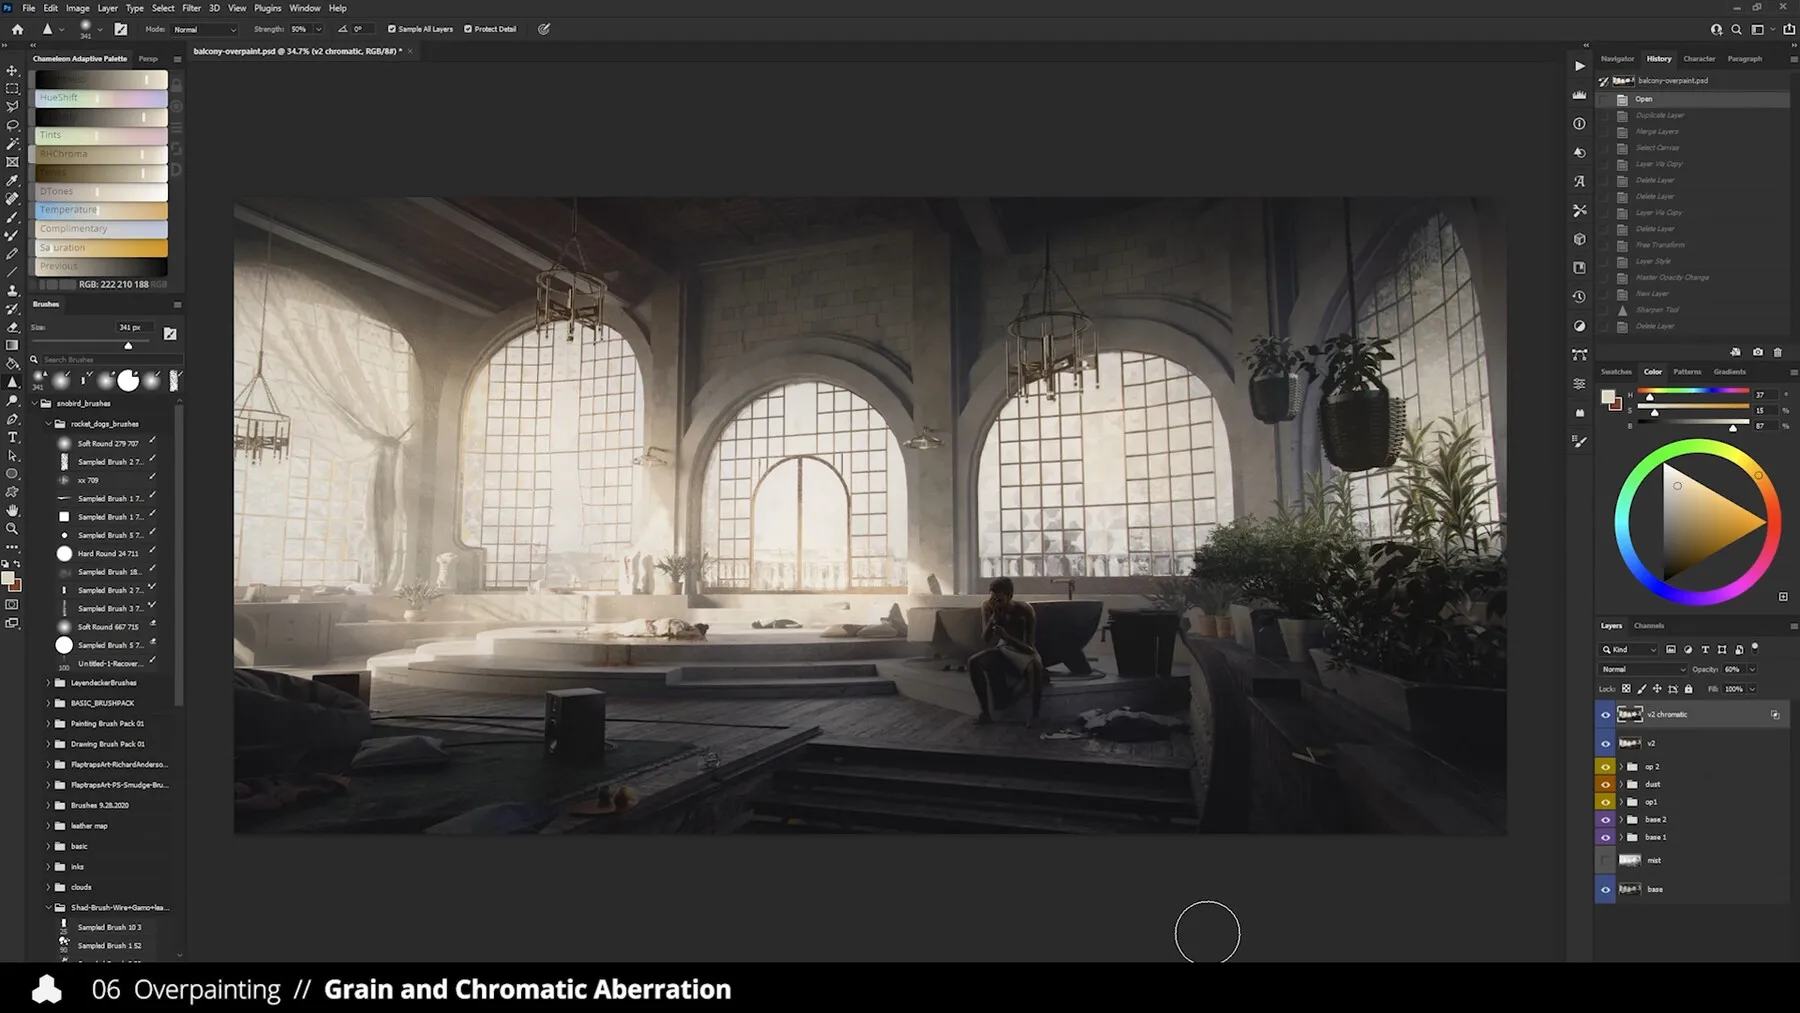
Task: Click the Search Brushes field
Action: click(106, 359)
